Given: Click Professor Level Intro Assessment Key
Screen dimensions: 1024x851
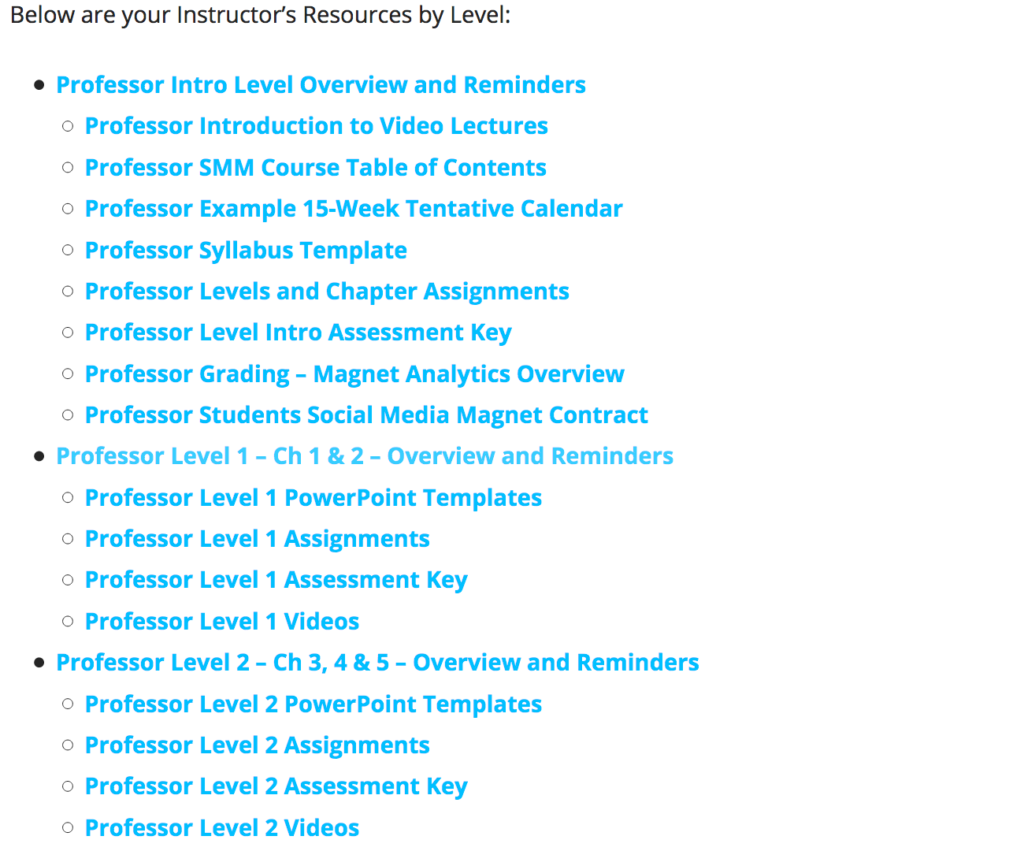Looking at the screenshot, I should tap(298, 333).
